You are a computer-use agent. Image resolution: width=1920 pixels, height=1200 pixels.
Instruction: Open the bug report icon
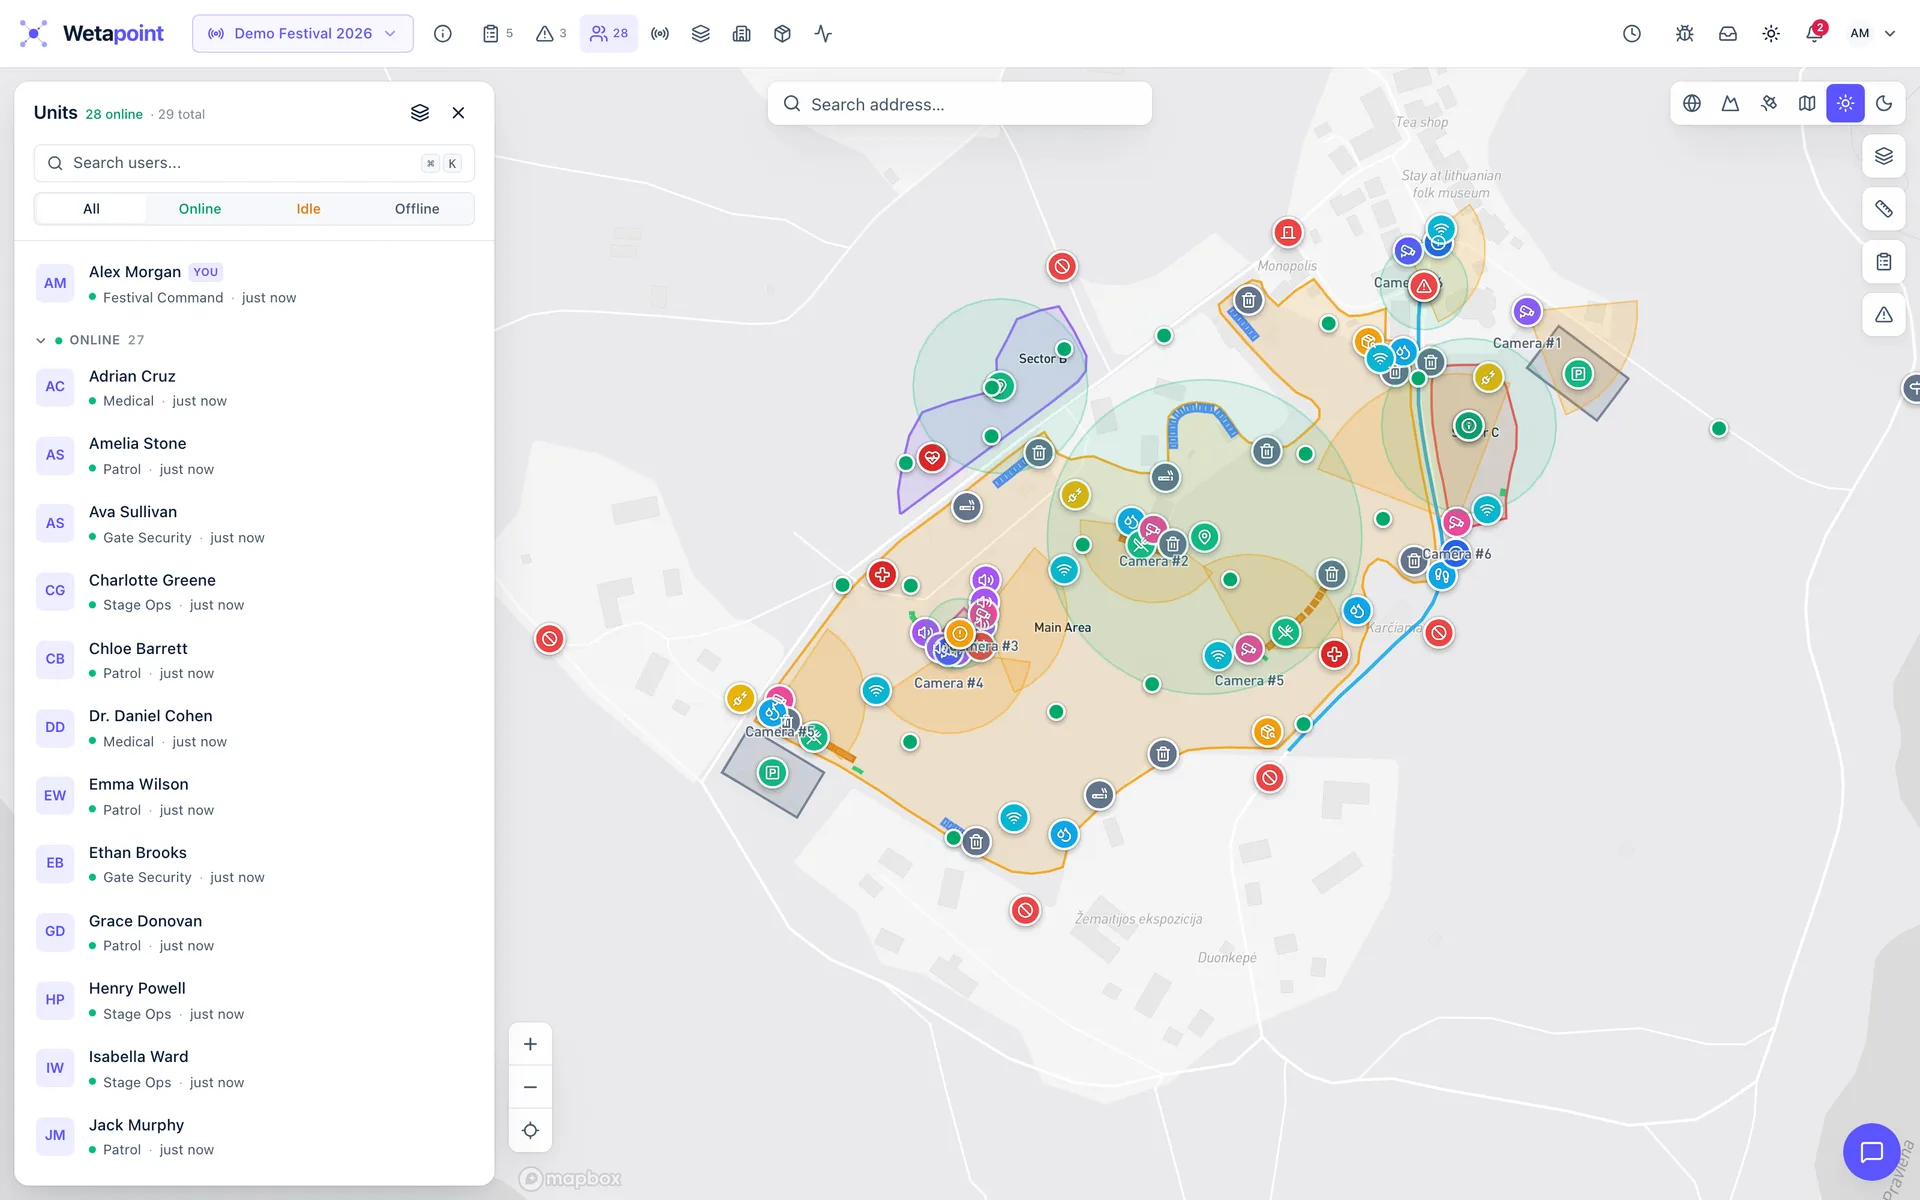(1685, 33)
